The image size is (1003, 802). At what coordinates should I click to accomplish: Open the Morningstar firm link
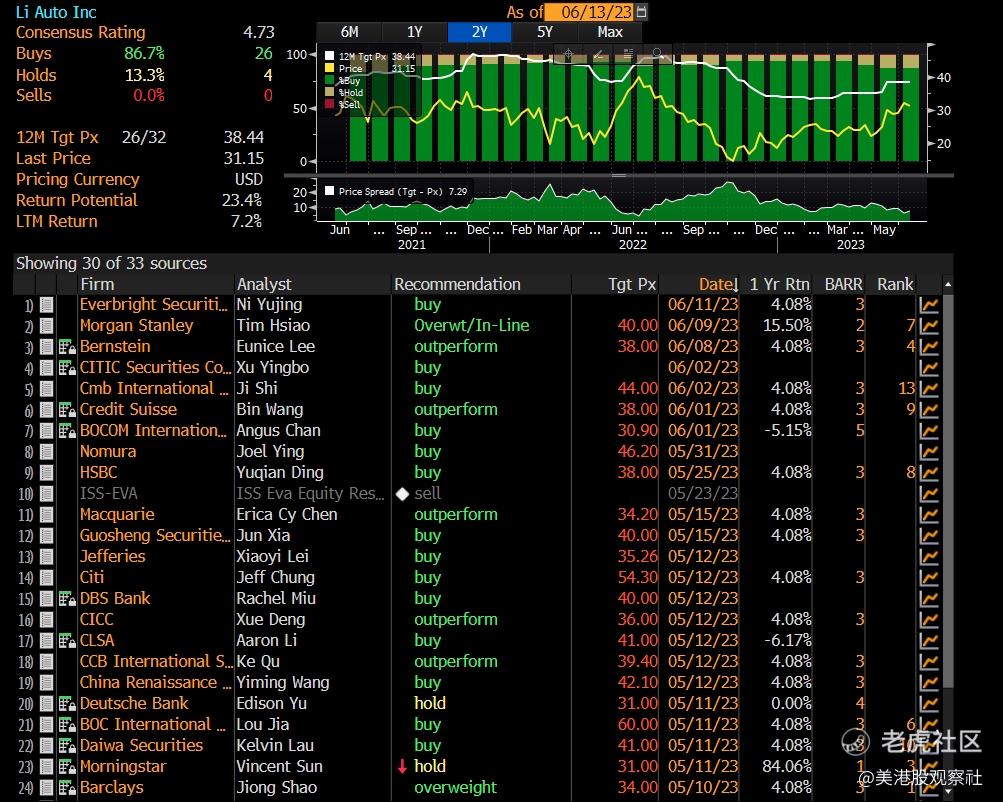(x=123, y=767)
